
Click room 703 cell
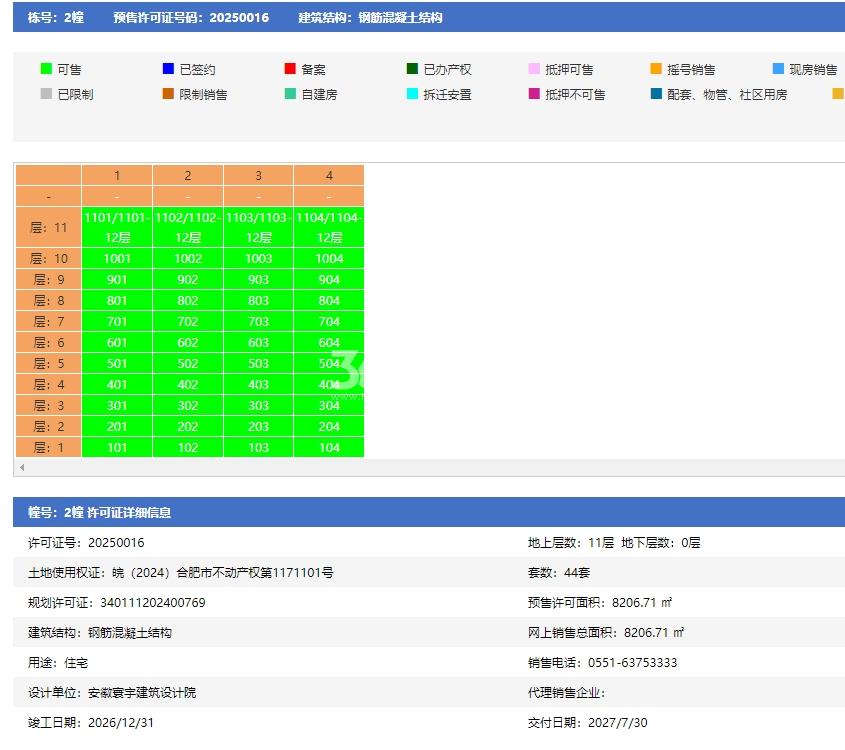tap(258, 322)
